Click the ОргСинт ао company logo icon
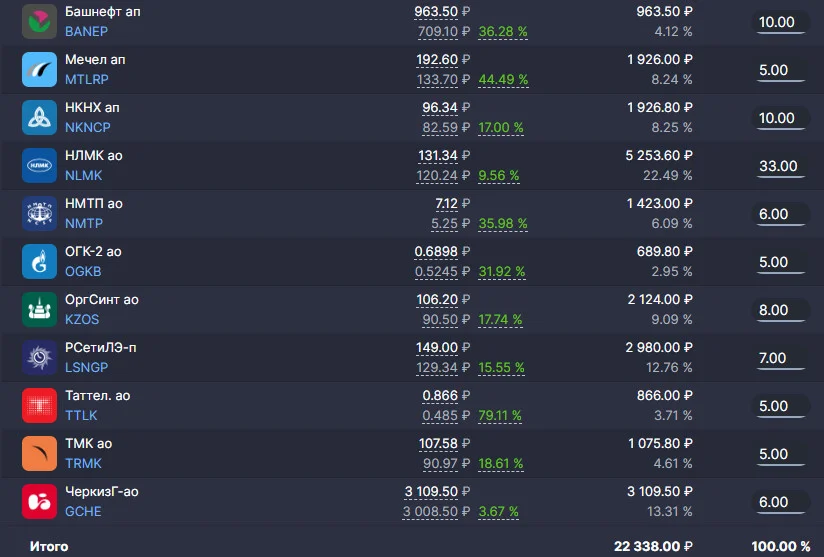This screenshot has width=824, height=557. [39, 310]
